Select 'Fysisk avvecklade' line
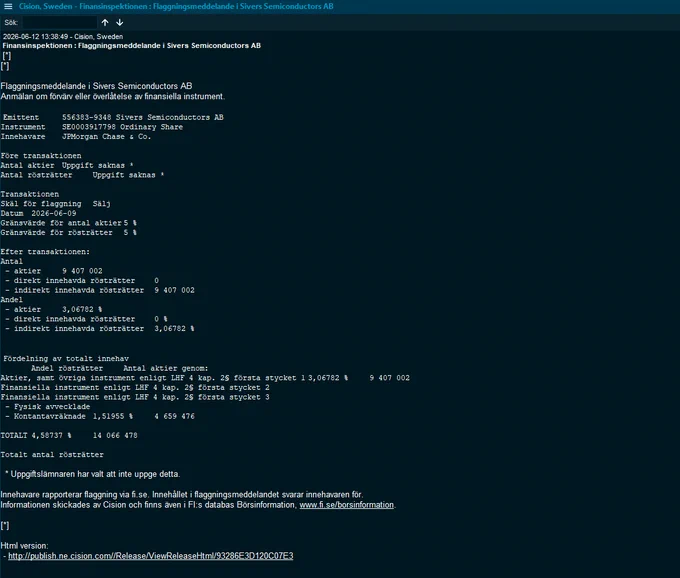This screenshot has width=680, height=578. click(x=48, y=407)
